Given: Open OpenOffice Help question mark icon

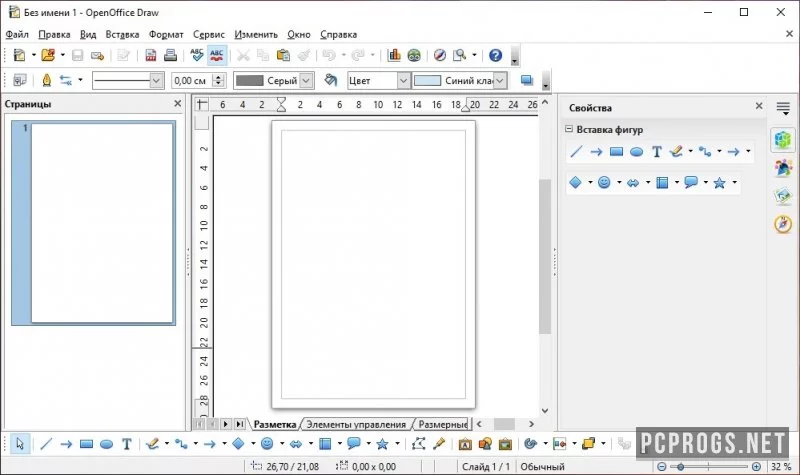Looking at the screenshot, I should (x=495, y=55).
